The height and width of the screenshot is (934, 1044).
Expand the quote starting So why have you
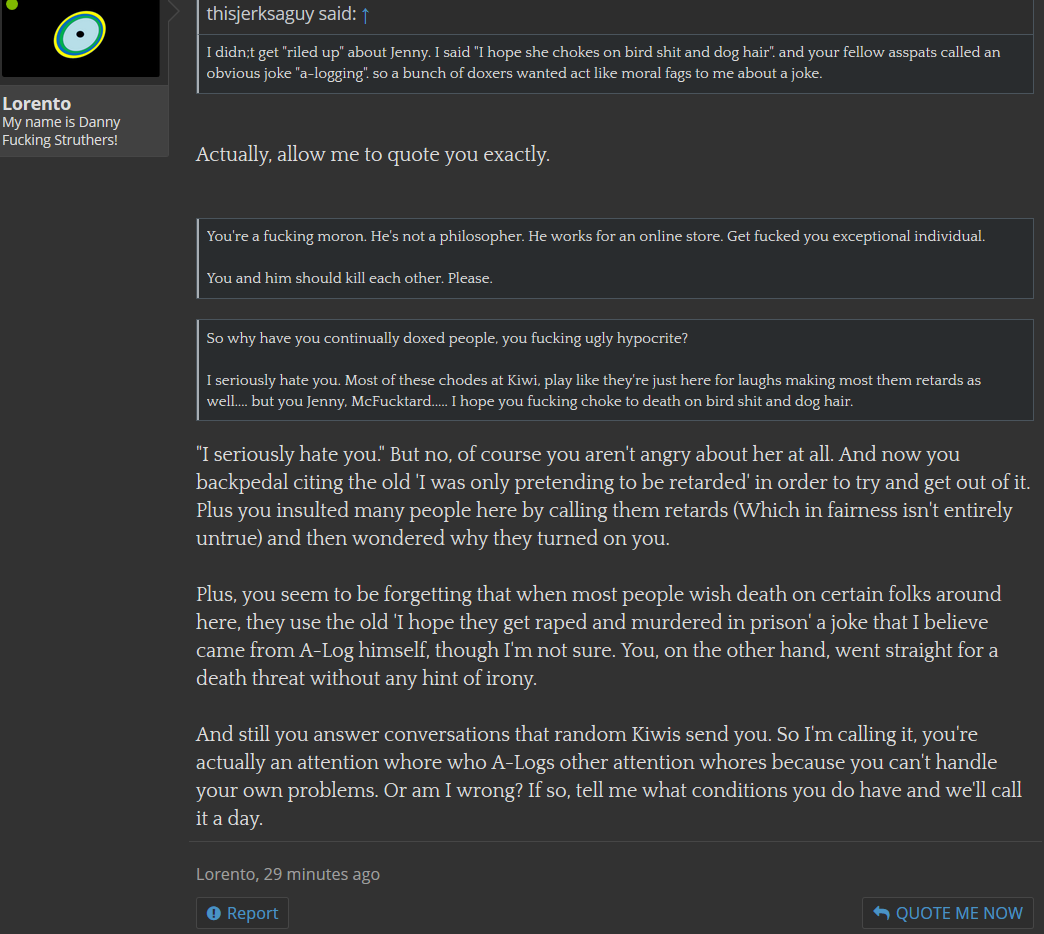pos(616,370)
